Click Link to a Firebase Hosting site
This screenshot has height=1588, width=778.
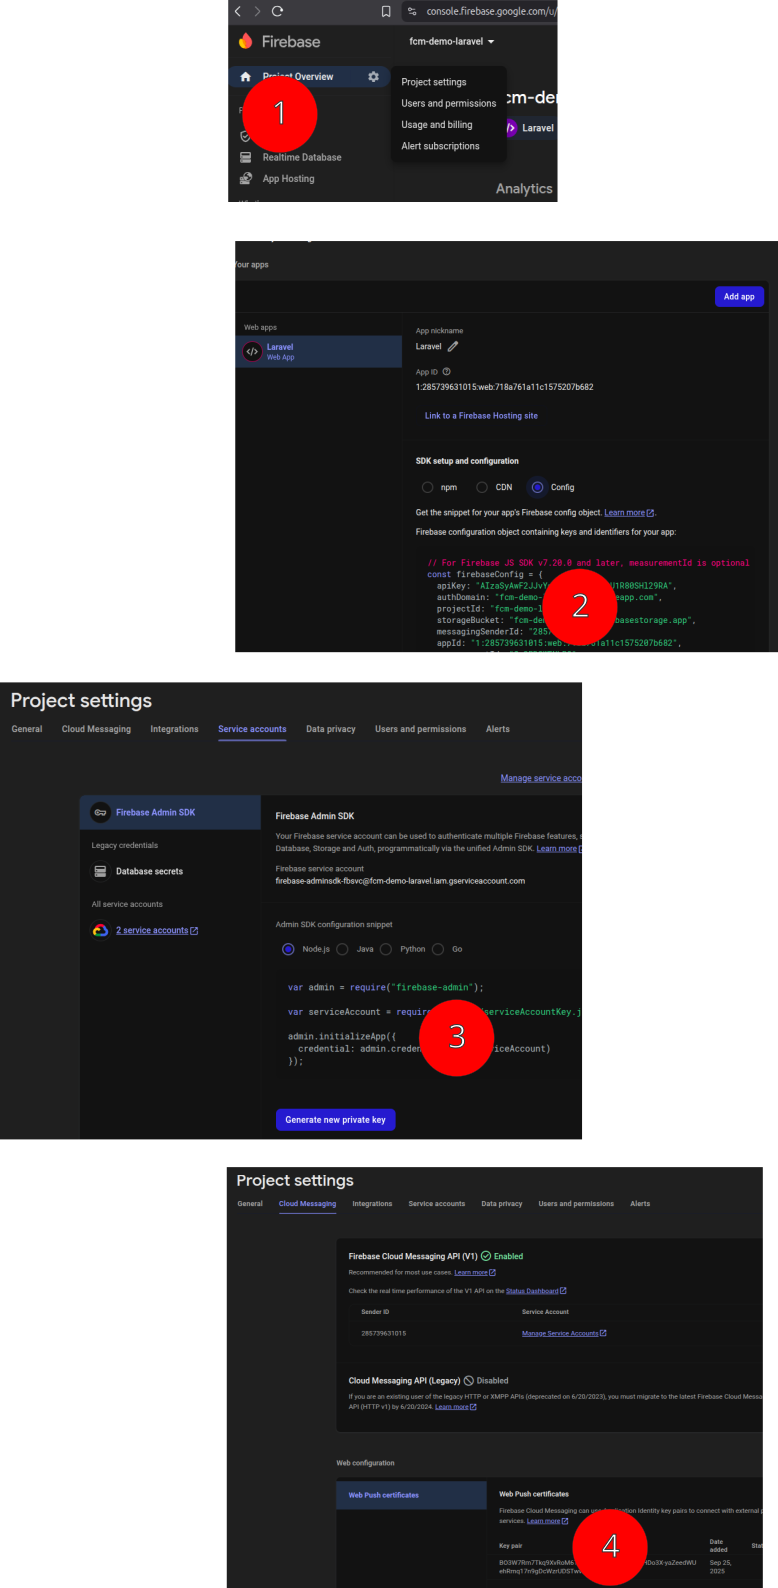point(481,416)
